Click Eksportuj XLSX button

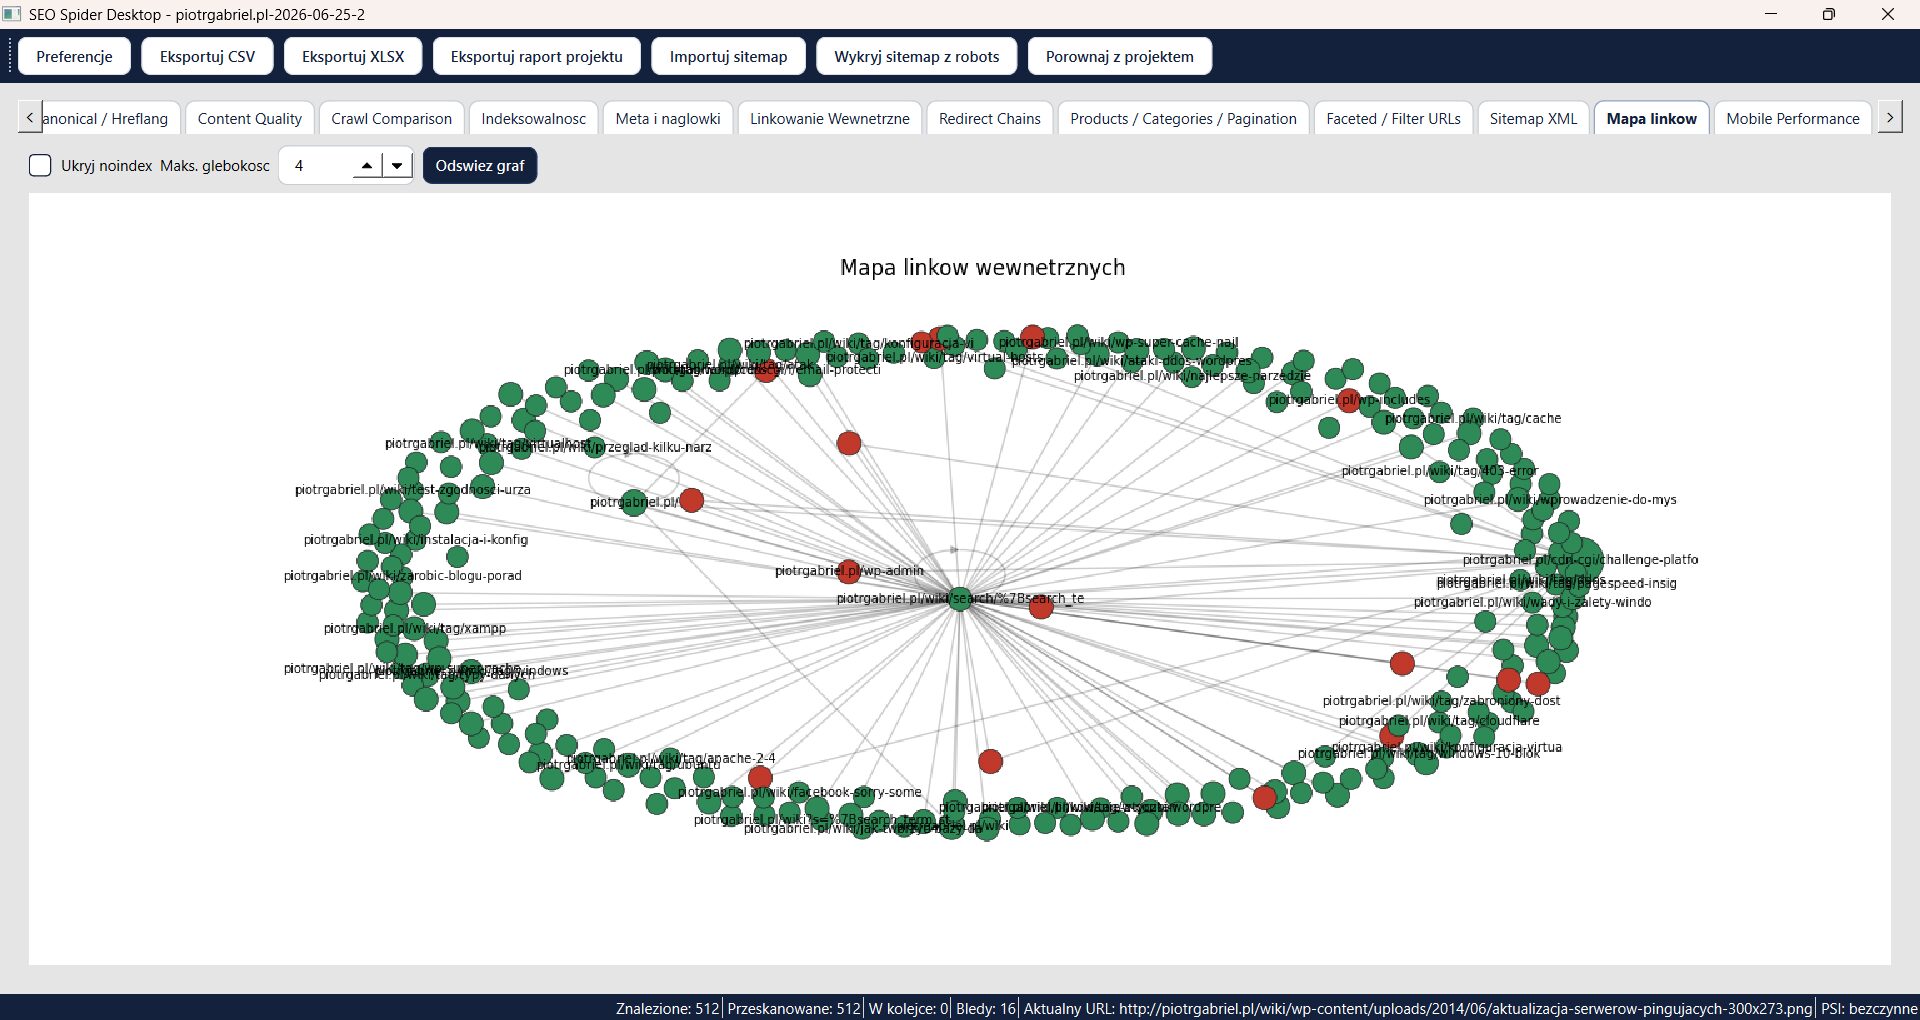353,56
